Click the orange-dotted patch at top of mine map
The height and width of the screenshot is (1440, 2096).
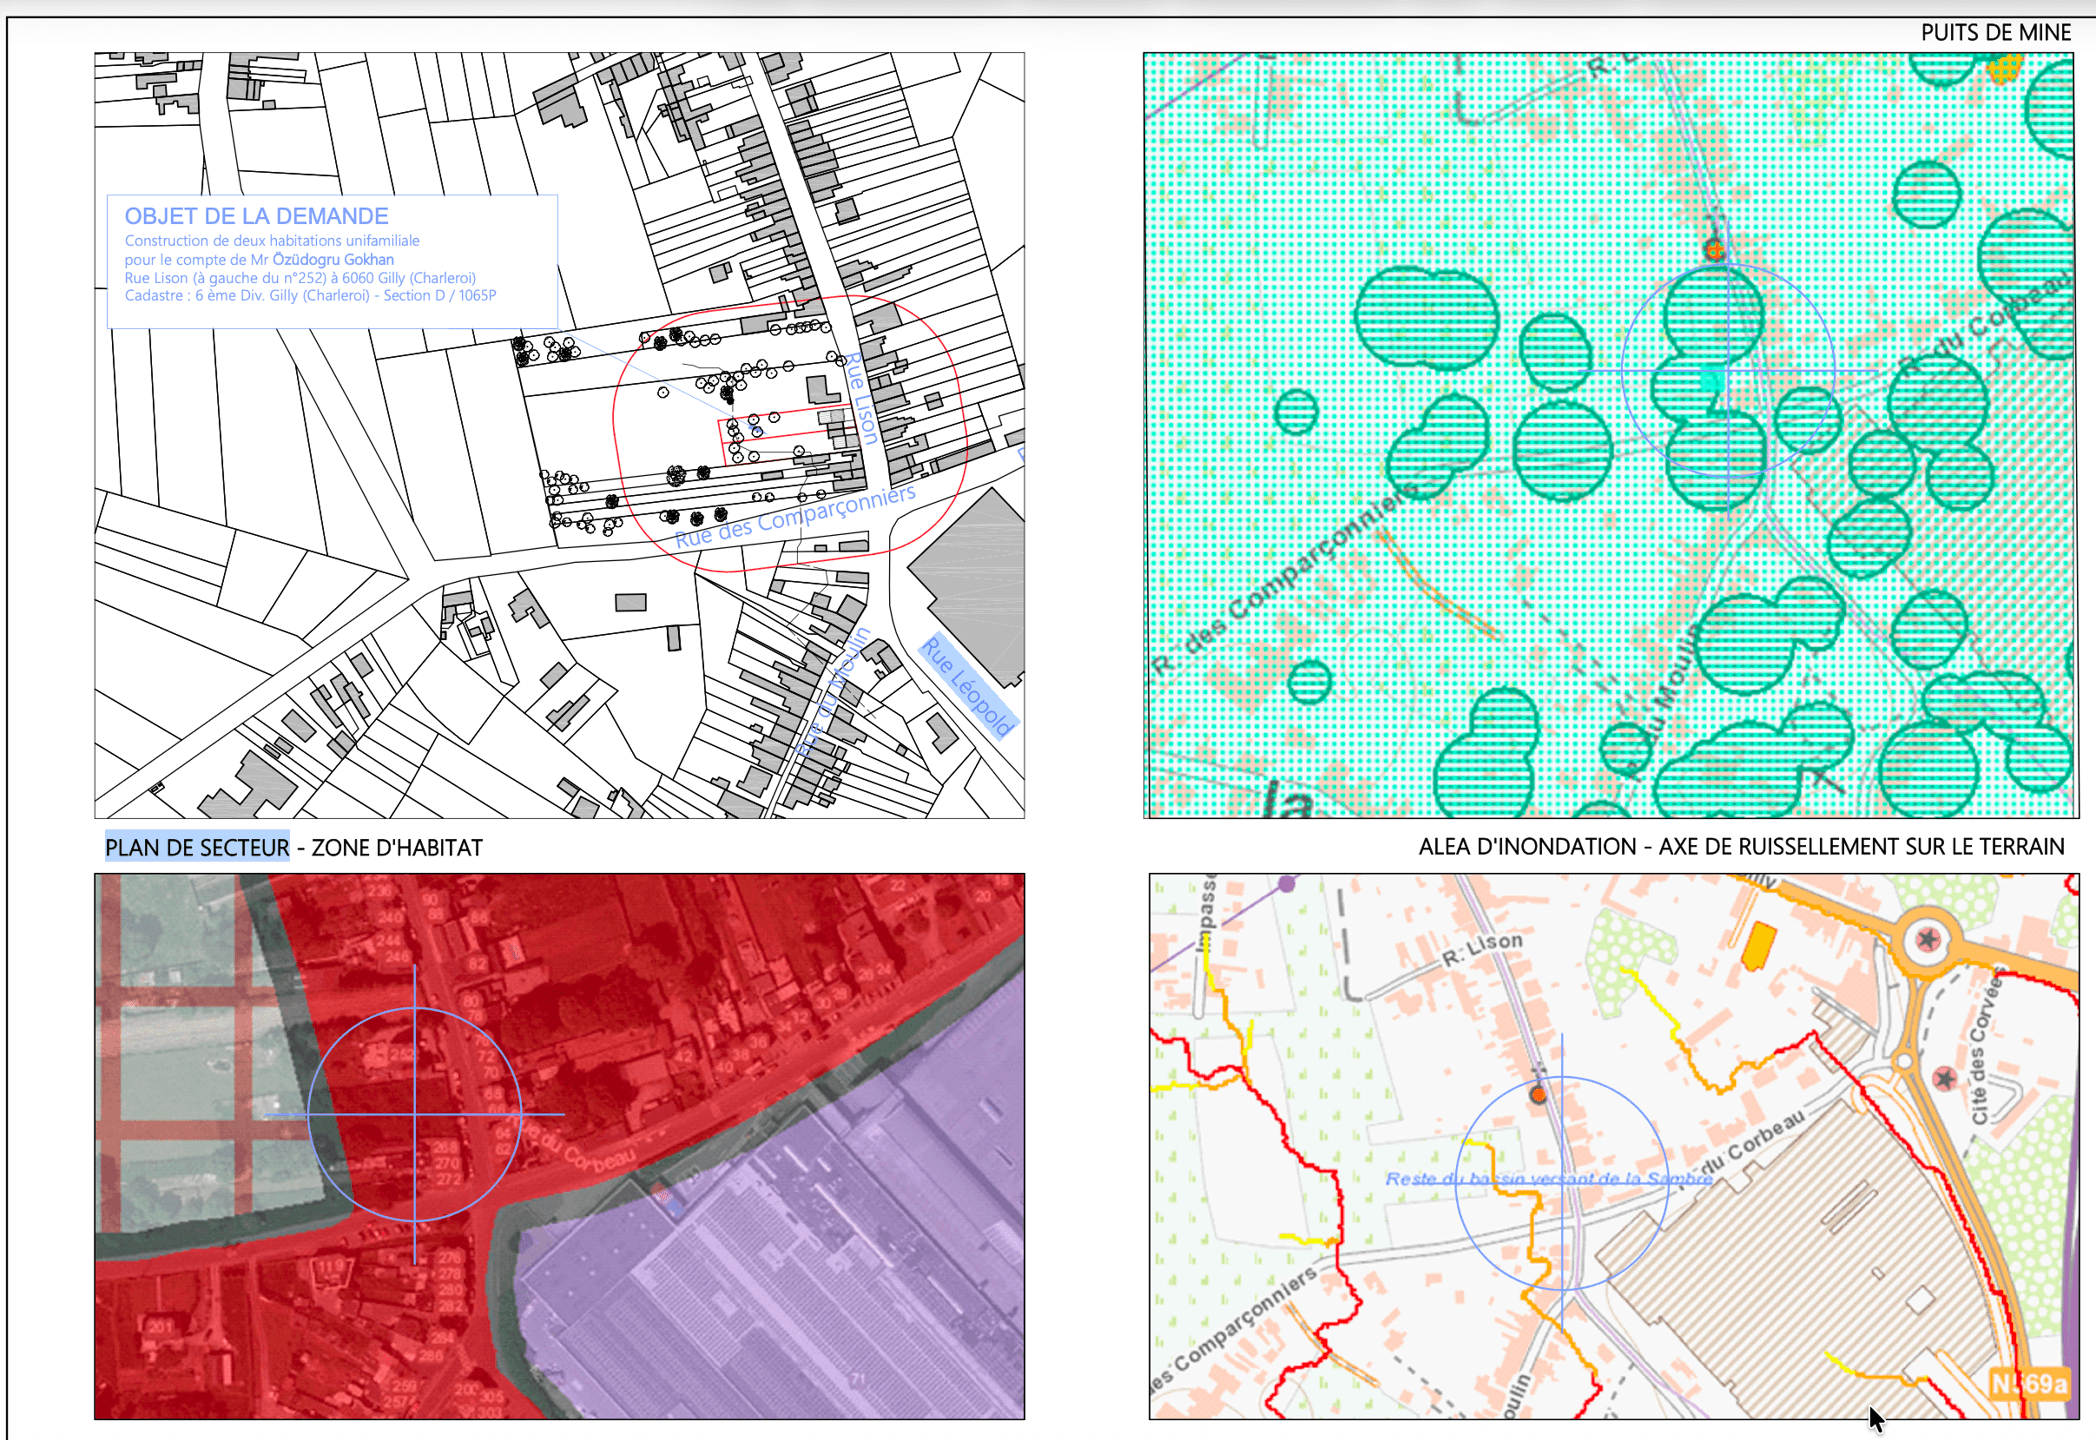pos(2004,68)
